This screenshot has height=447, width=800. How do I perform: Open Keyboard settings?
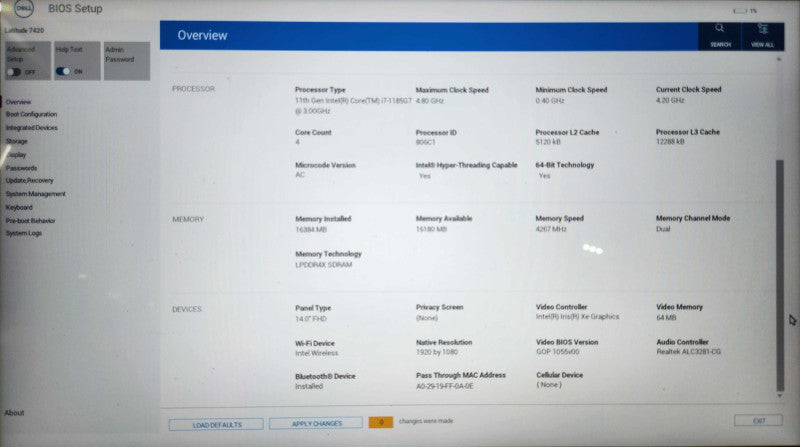[19, 208]
